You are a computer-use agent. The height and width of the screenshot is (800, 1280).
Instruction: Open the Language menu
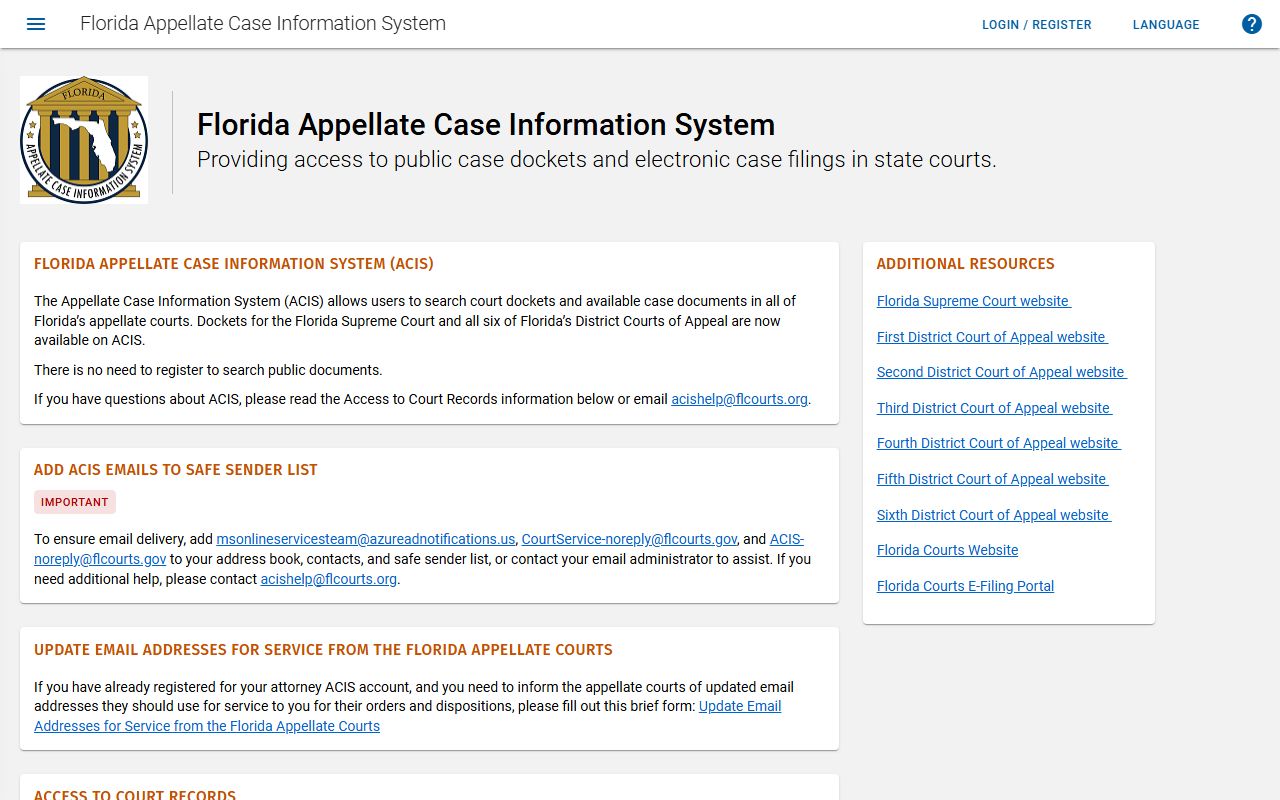tap(1166, 24)
